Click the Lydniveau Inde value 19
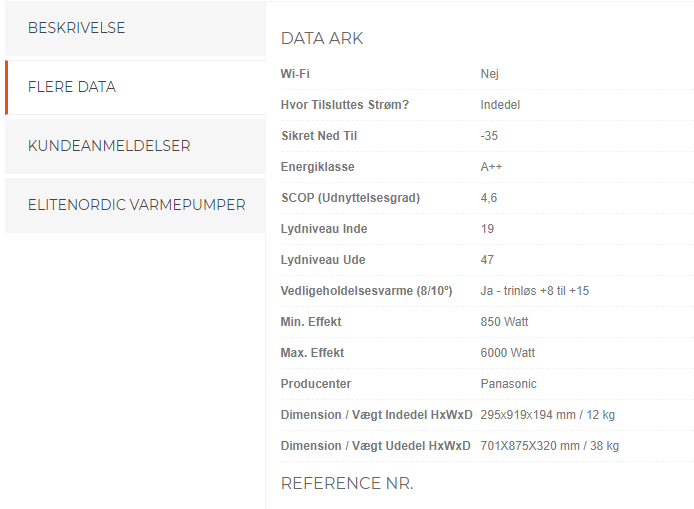 click(x=487, y=229)
